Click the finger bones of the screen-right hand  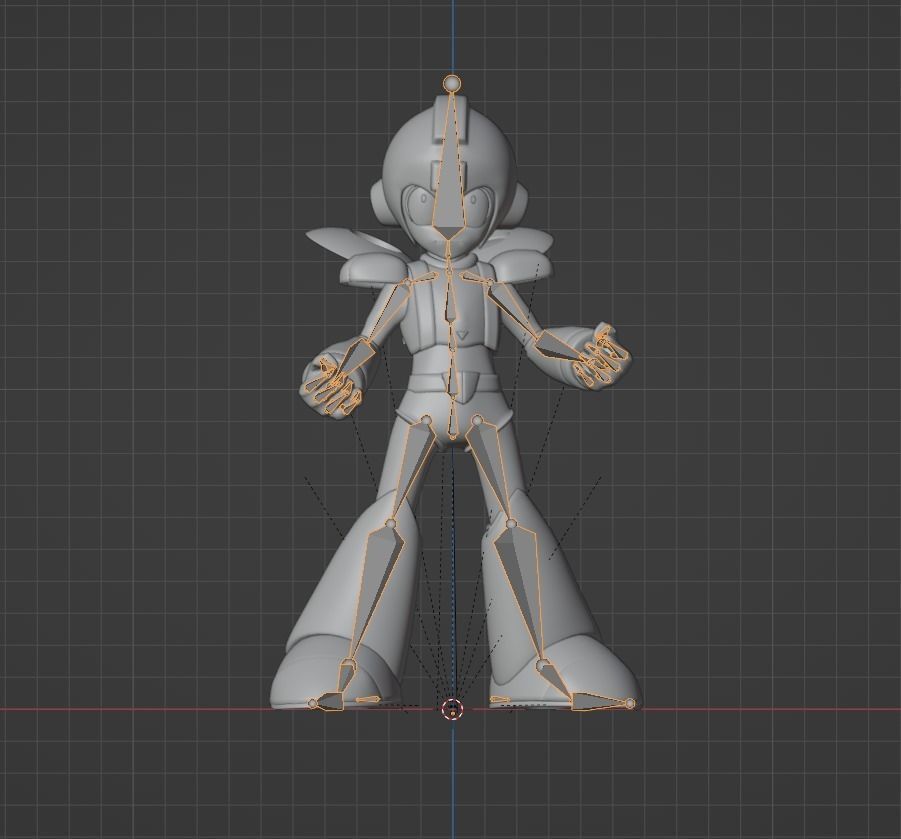click(x=600, y=357)
